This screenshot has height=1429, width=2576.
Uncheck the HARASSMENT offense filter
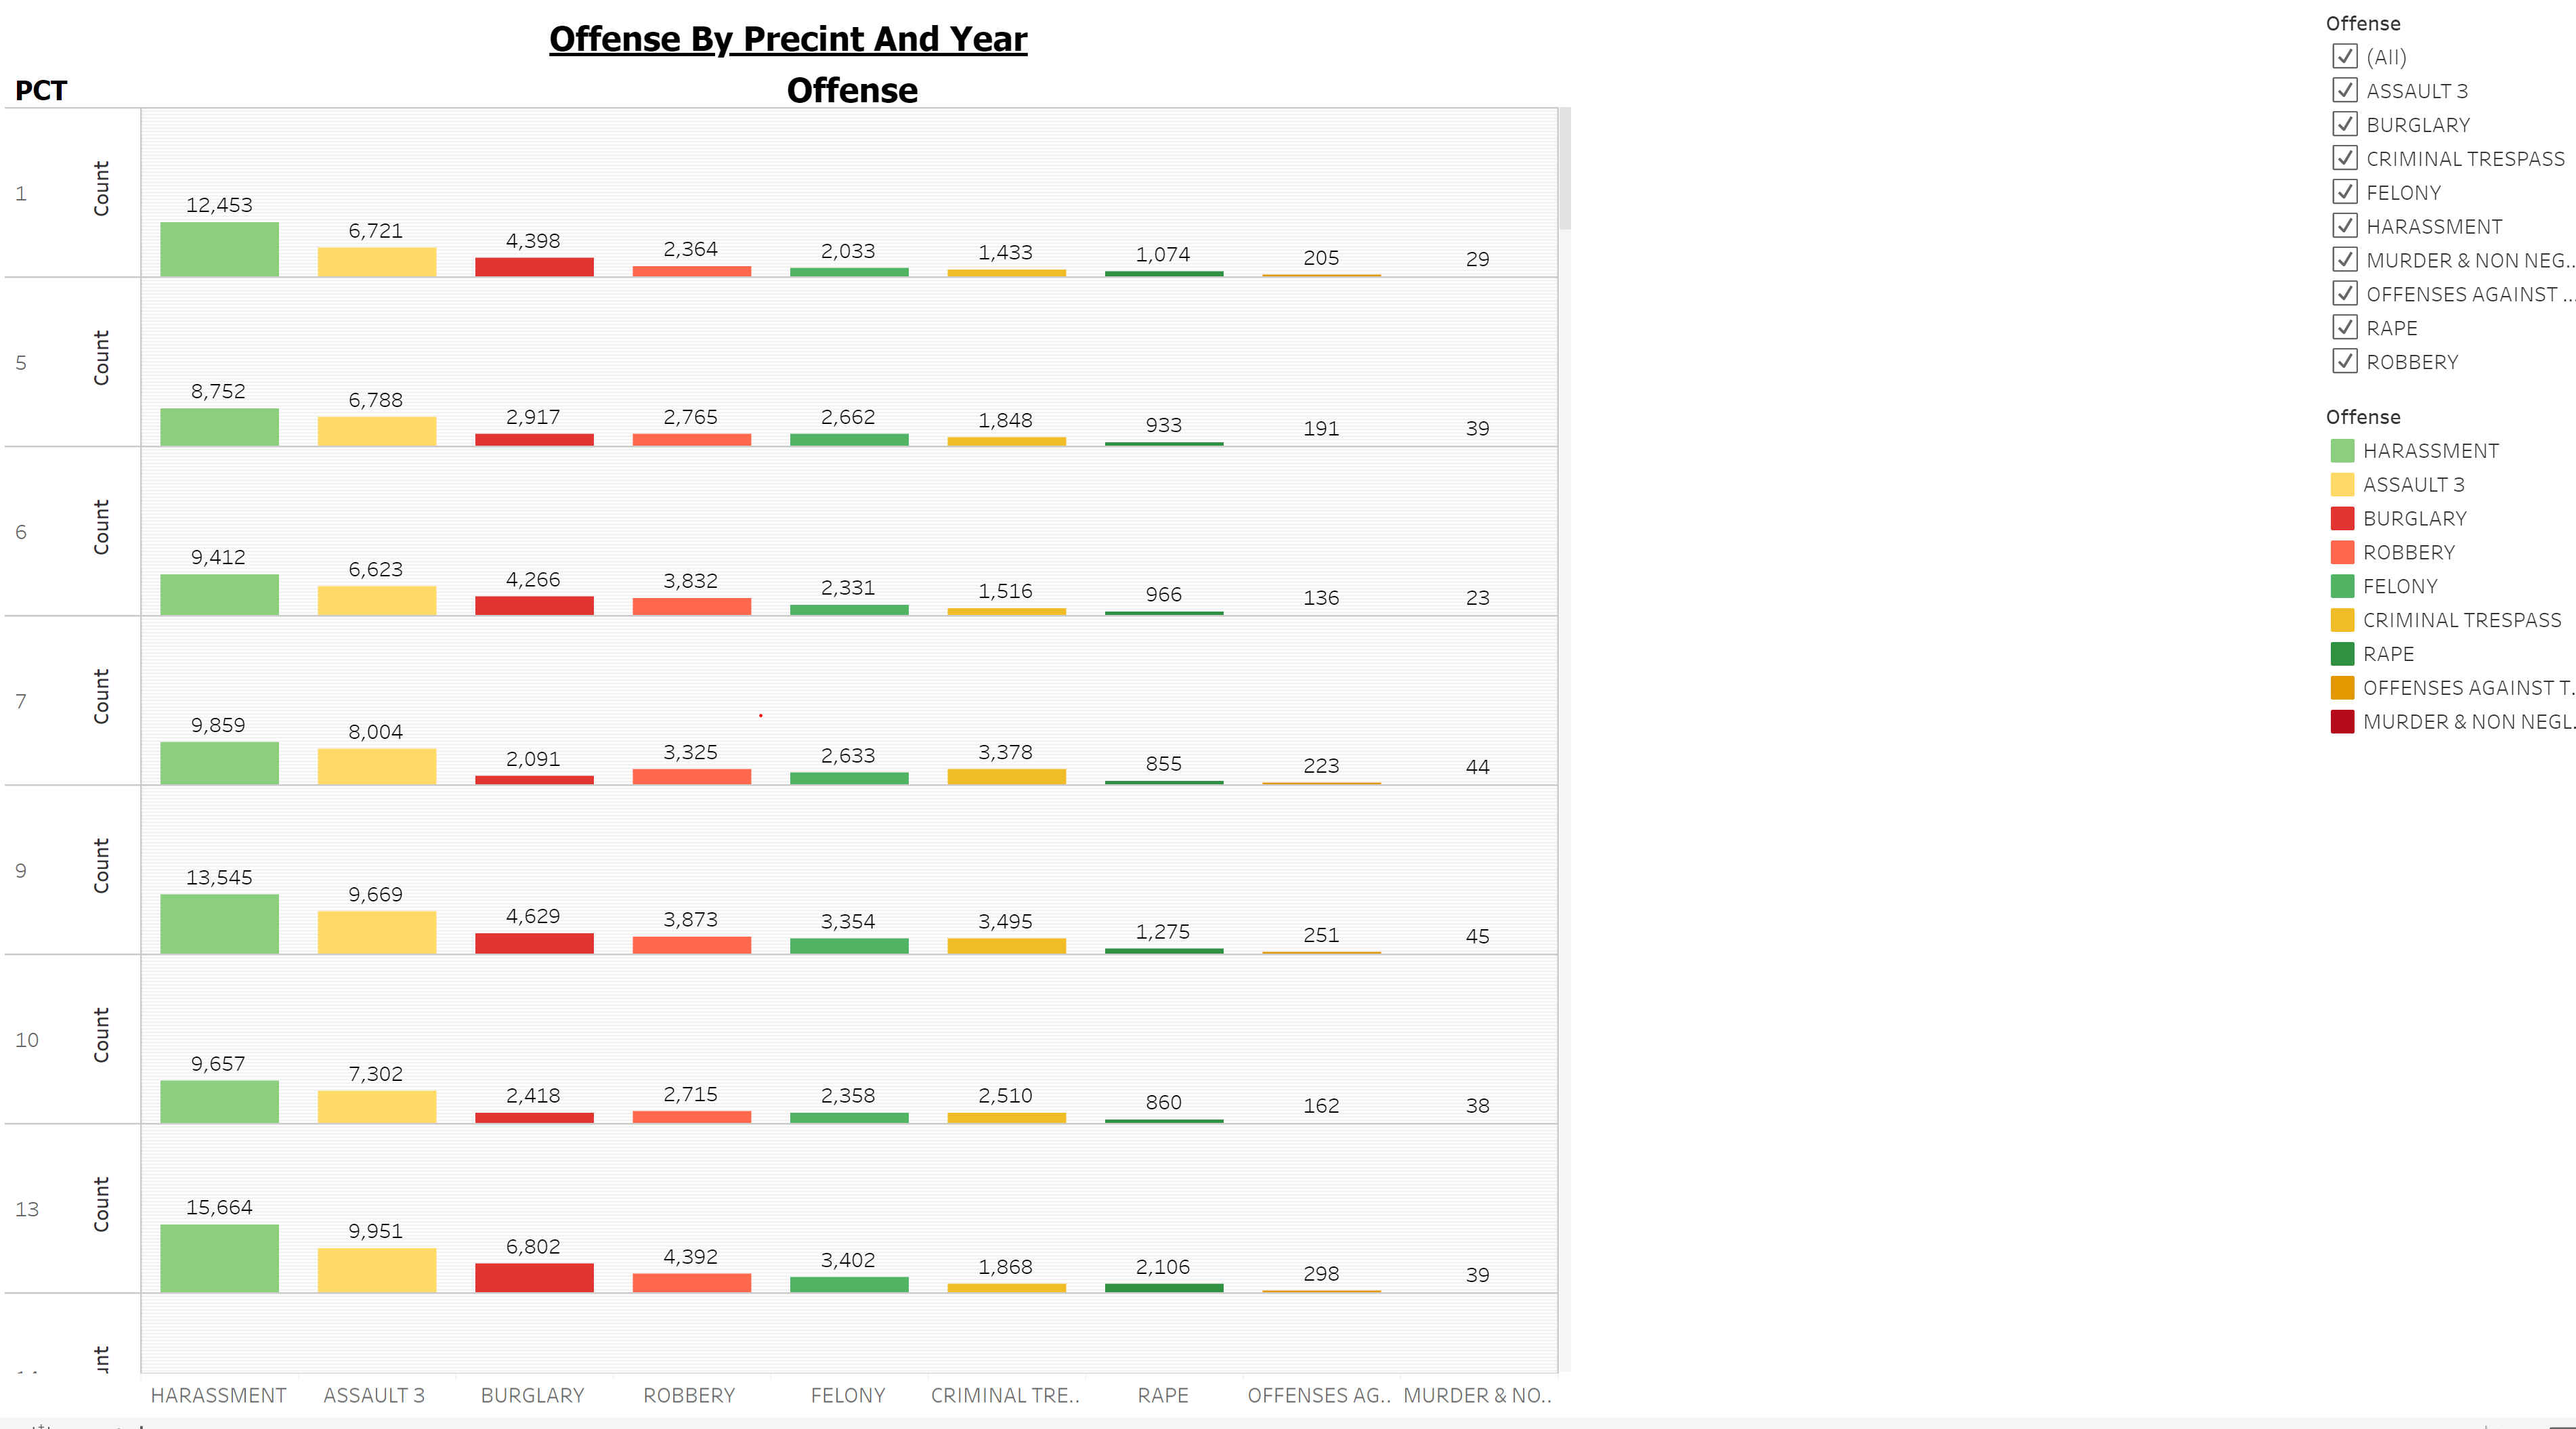pyautogui.click(x=2347, y=226)
